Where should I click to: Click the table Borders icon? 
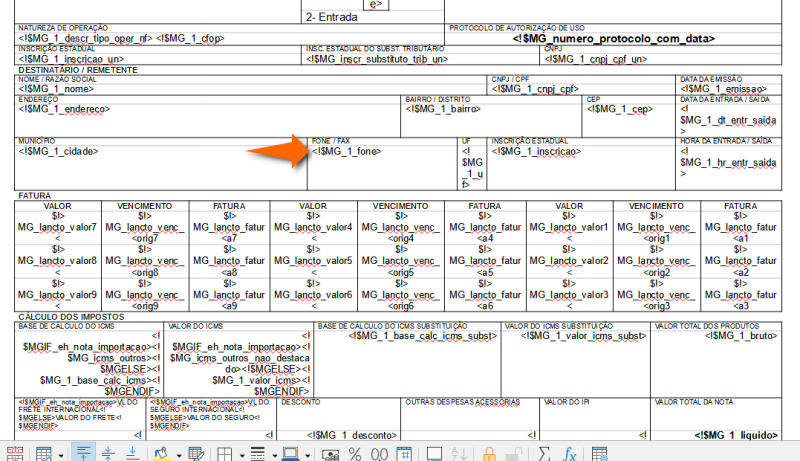(x=225, y=453)
